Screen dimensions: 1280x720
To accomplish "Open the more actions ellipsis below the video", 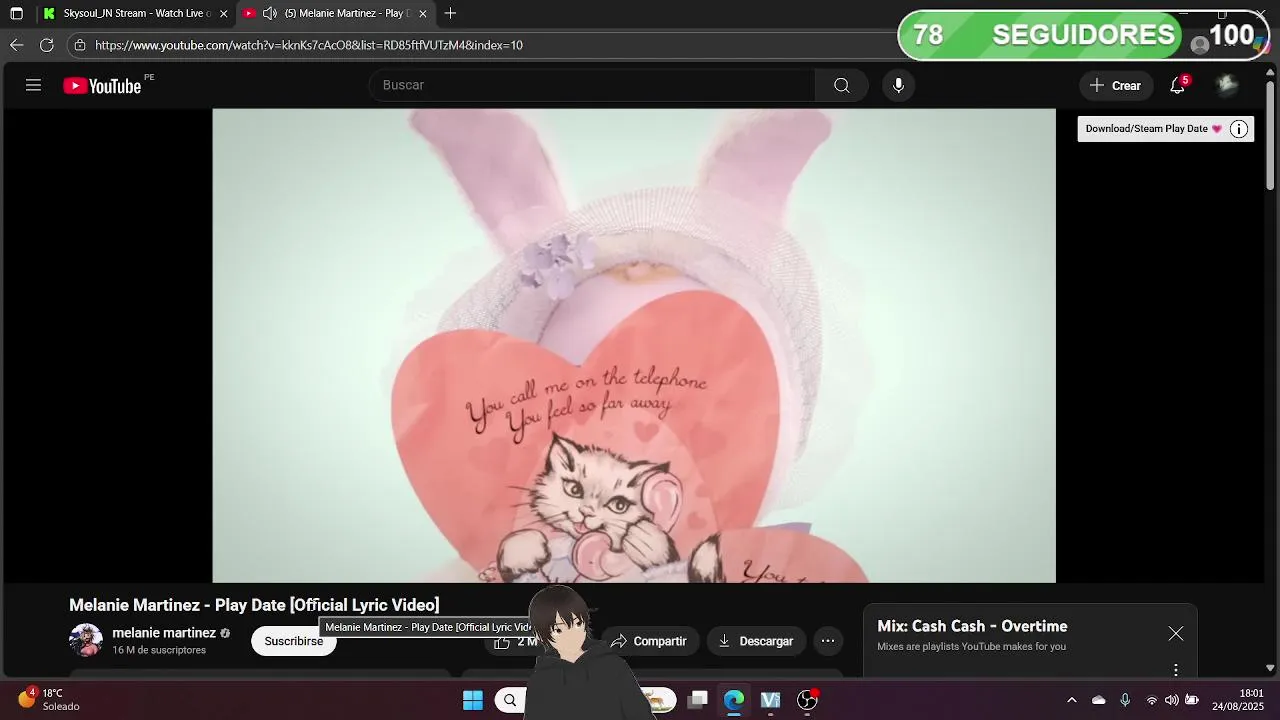I will (828, 641).
